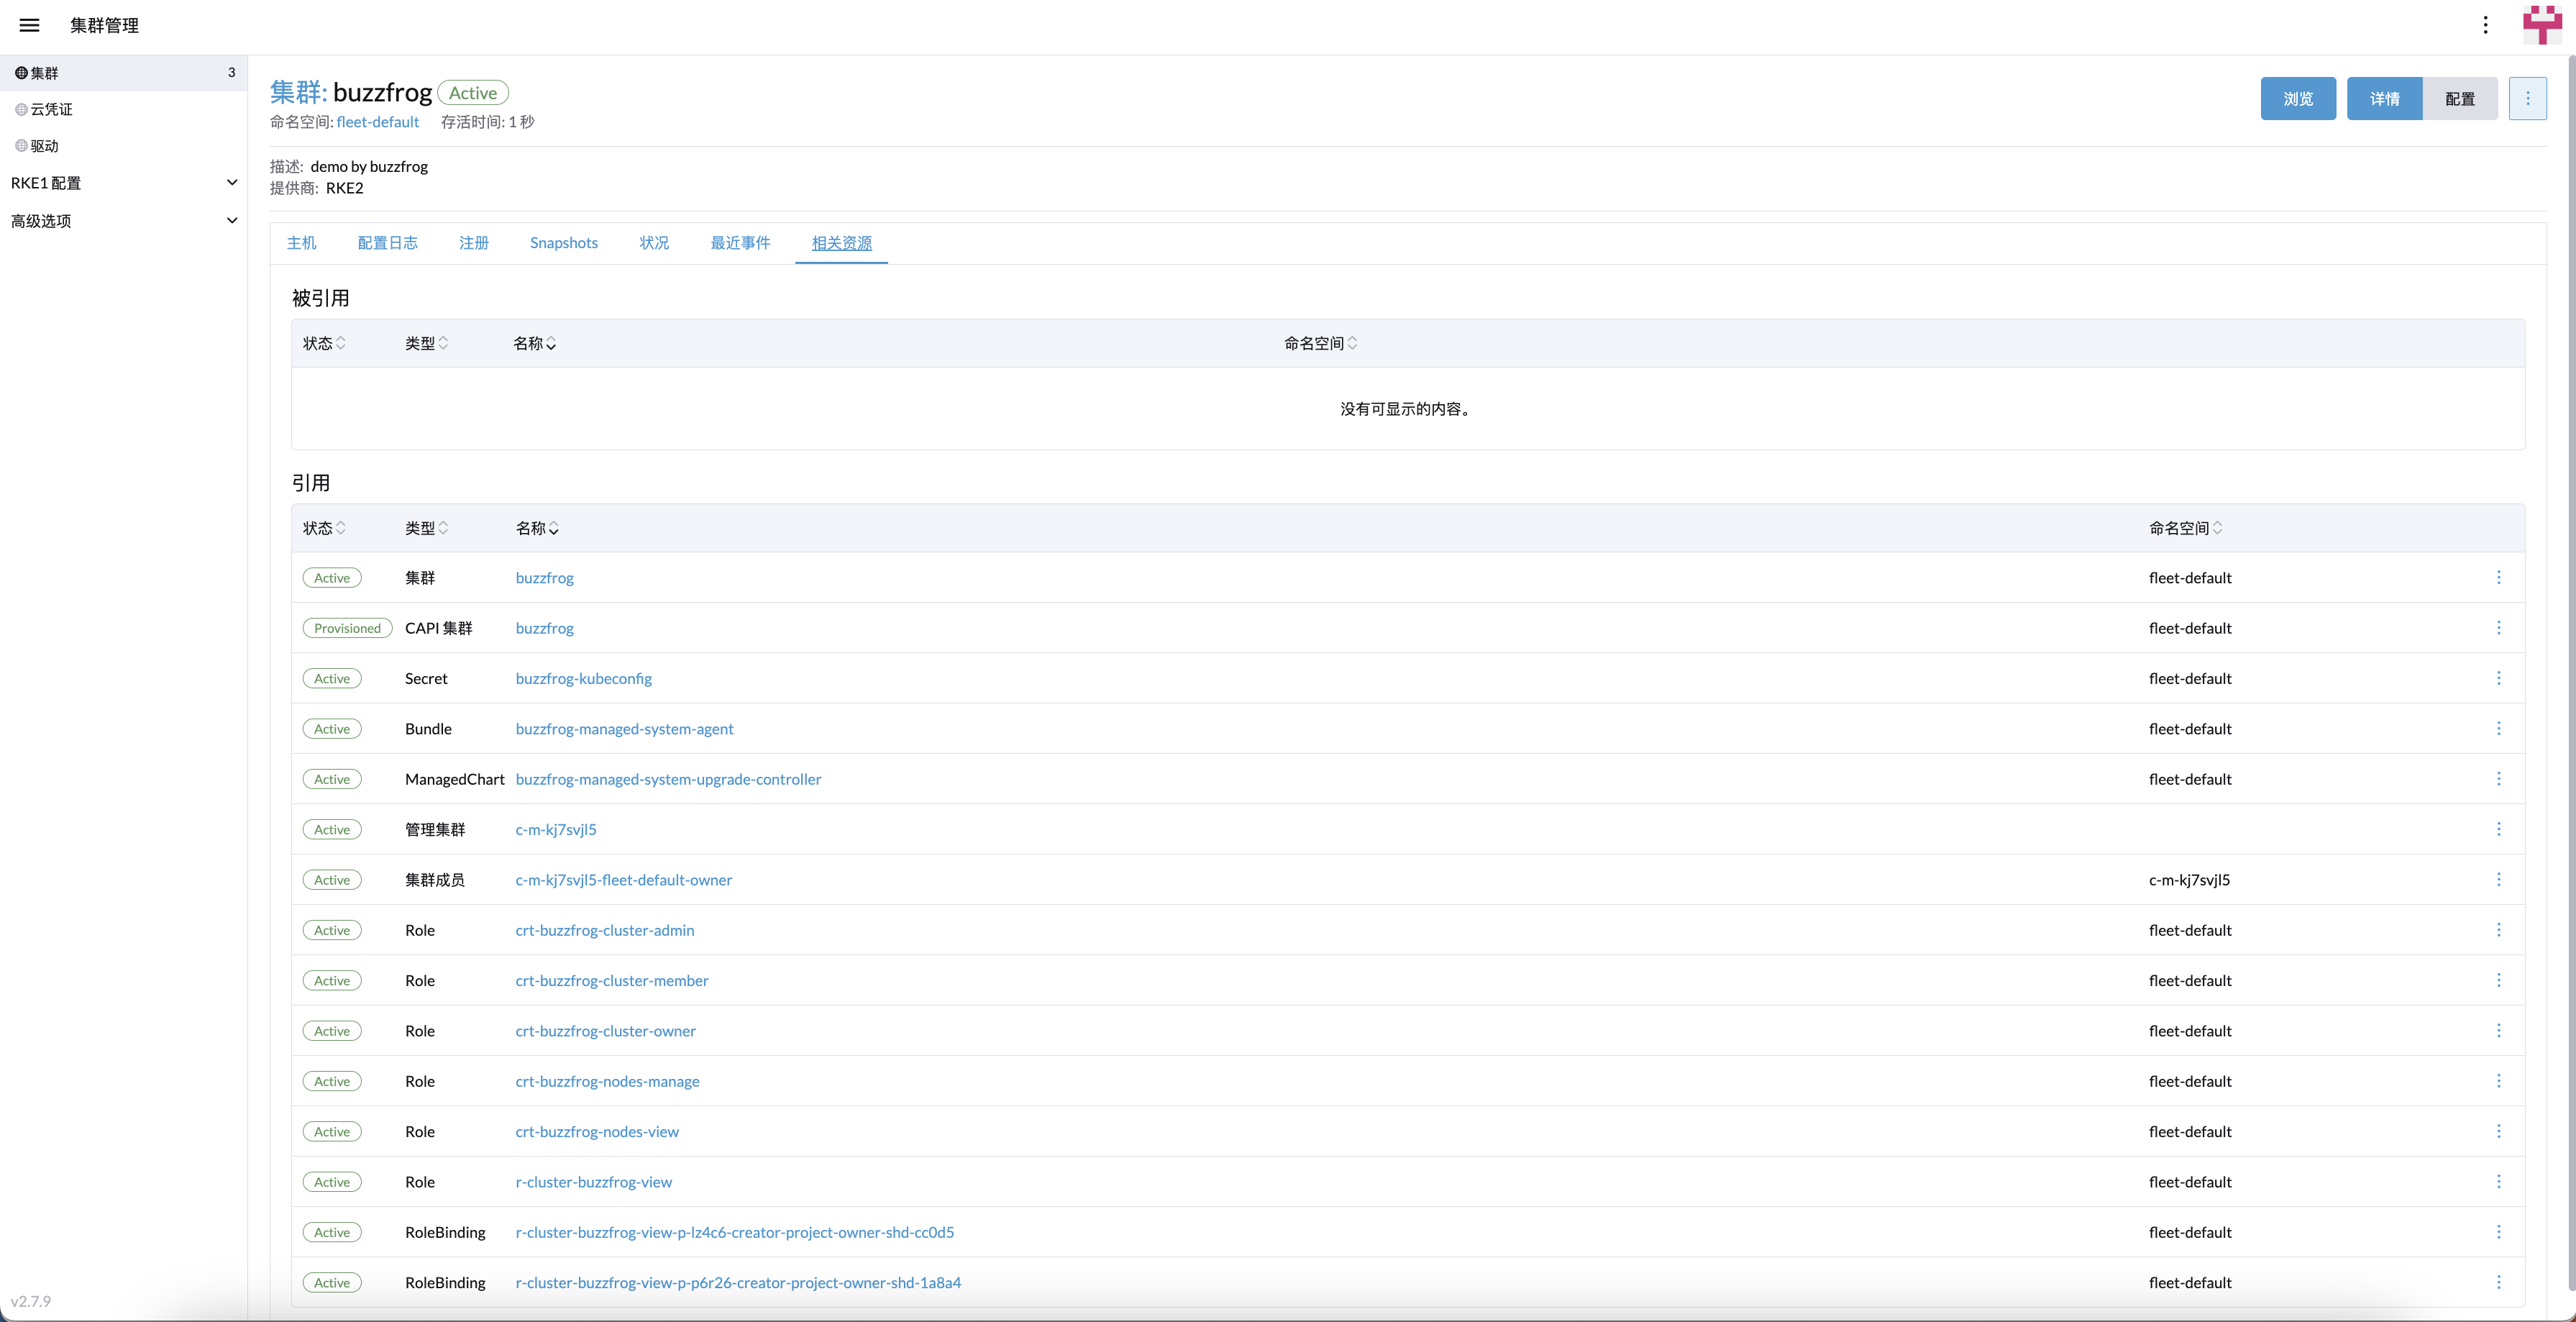Sort 被引用 table by 类型 column

[426, 343]
